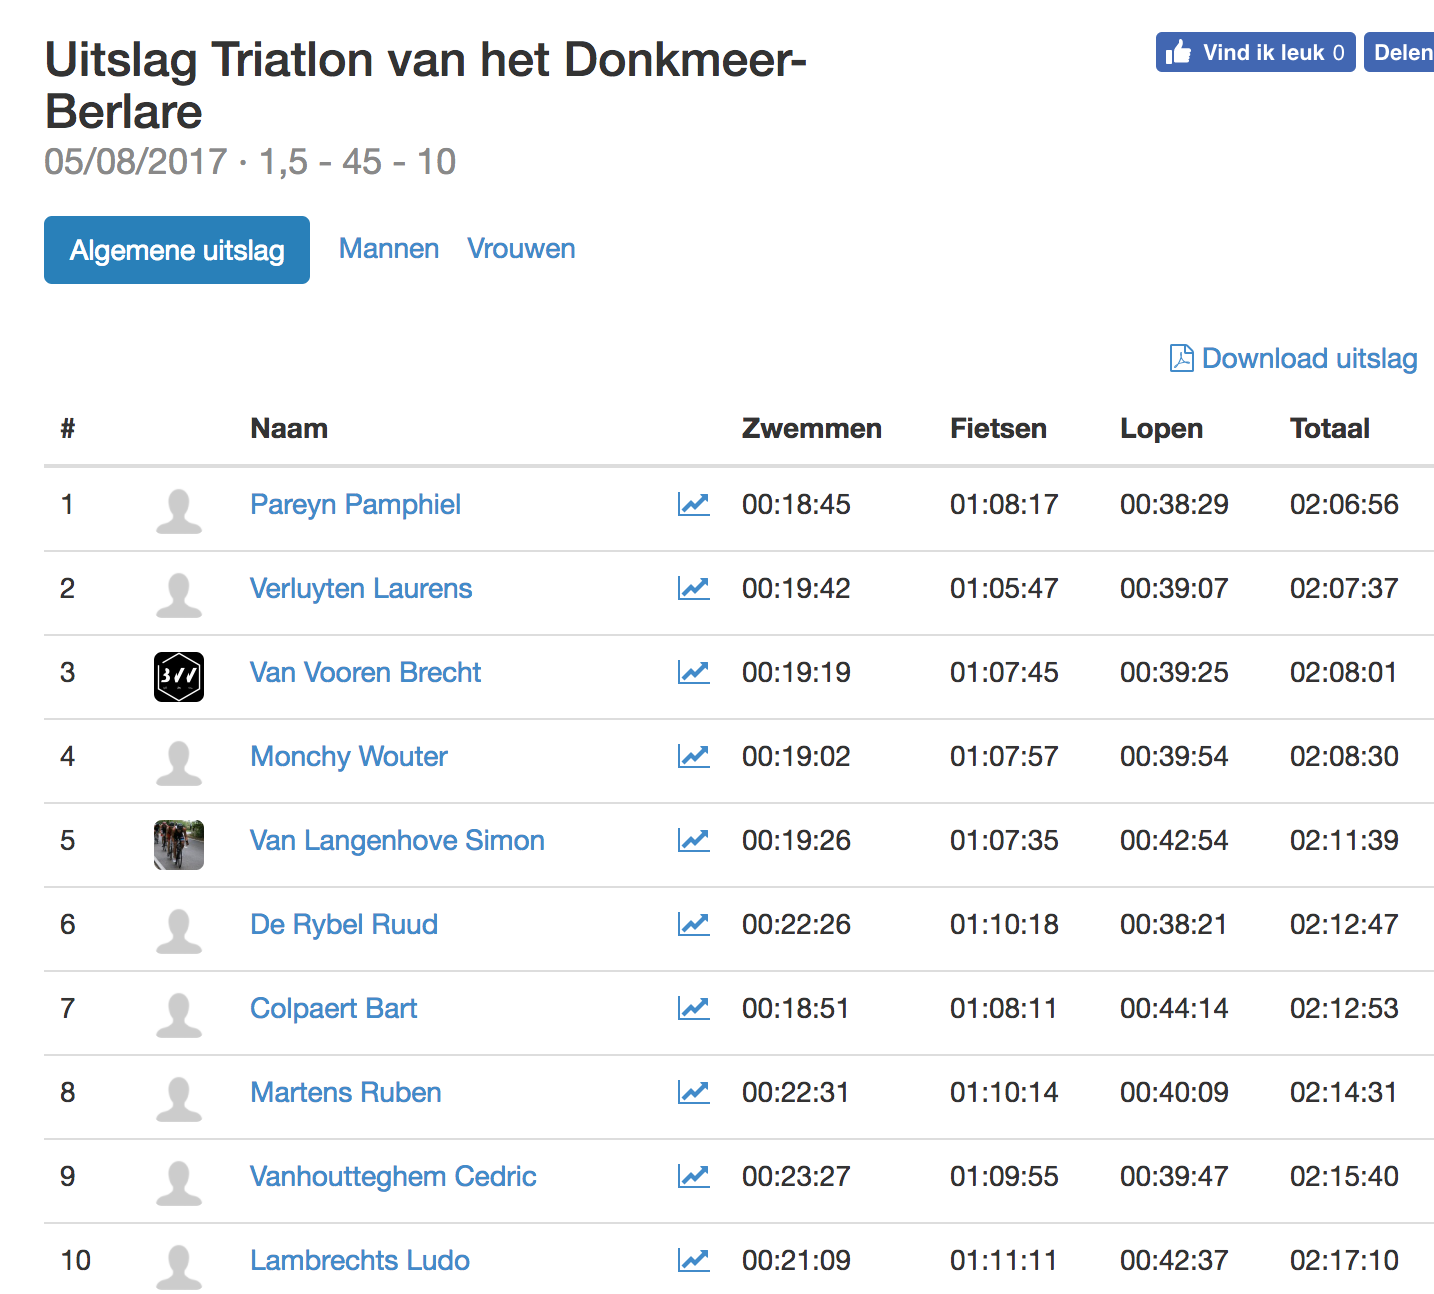Open Monchy Wouter's athlete profile
Viewport: 1434px width, 1294px height.
tap(349, 756)
